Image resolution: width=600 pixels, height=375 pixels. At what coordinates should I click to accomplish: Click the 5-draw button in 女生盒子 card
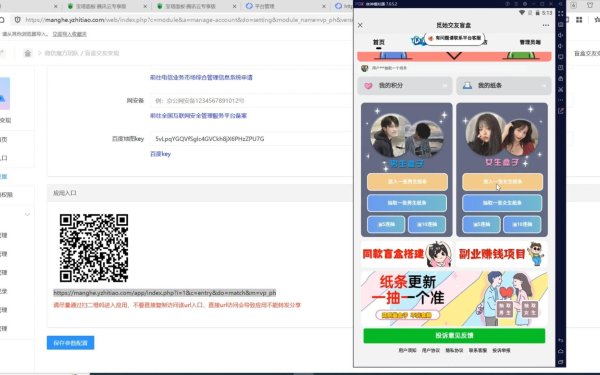pos(481,225)
